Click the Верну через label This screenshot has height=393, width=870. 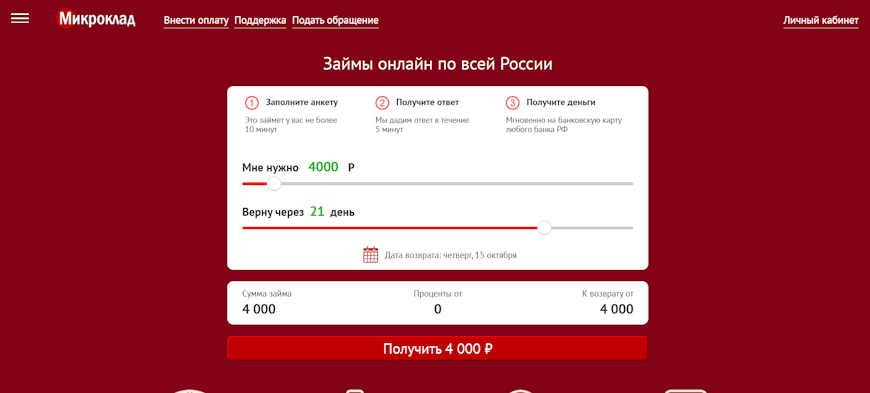(273, 213)
